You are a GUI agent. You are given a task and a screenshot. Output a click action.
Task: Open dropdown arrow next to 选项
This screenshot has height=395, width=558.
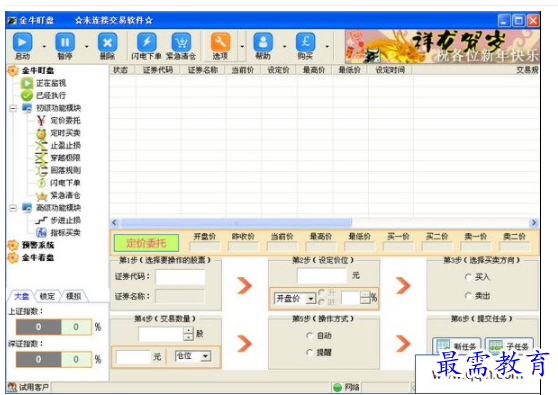click(242, 46)
